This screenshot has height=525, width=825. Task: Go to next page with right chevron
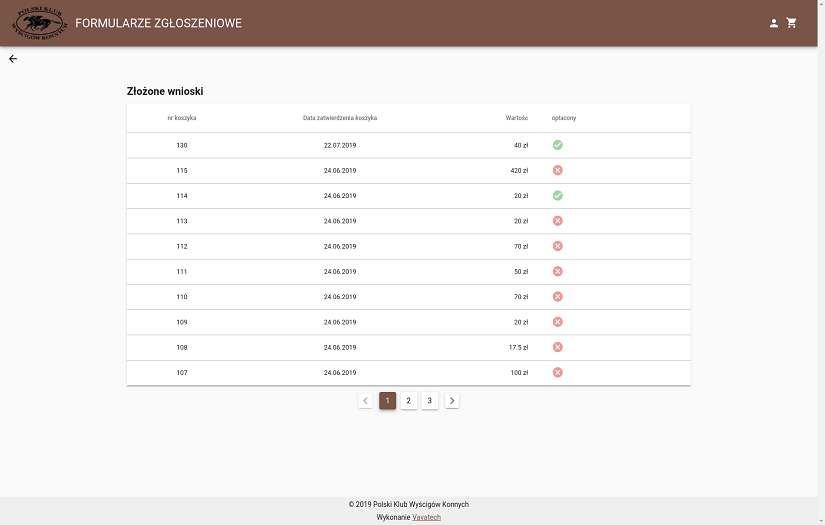pyautogui.click(x=452, y=401)
